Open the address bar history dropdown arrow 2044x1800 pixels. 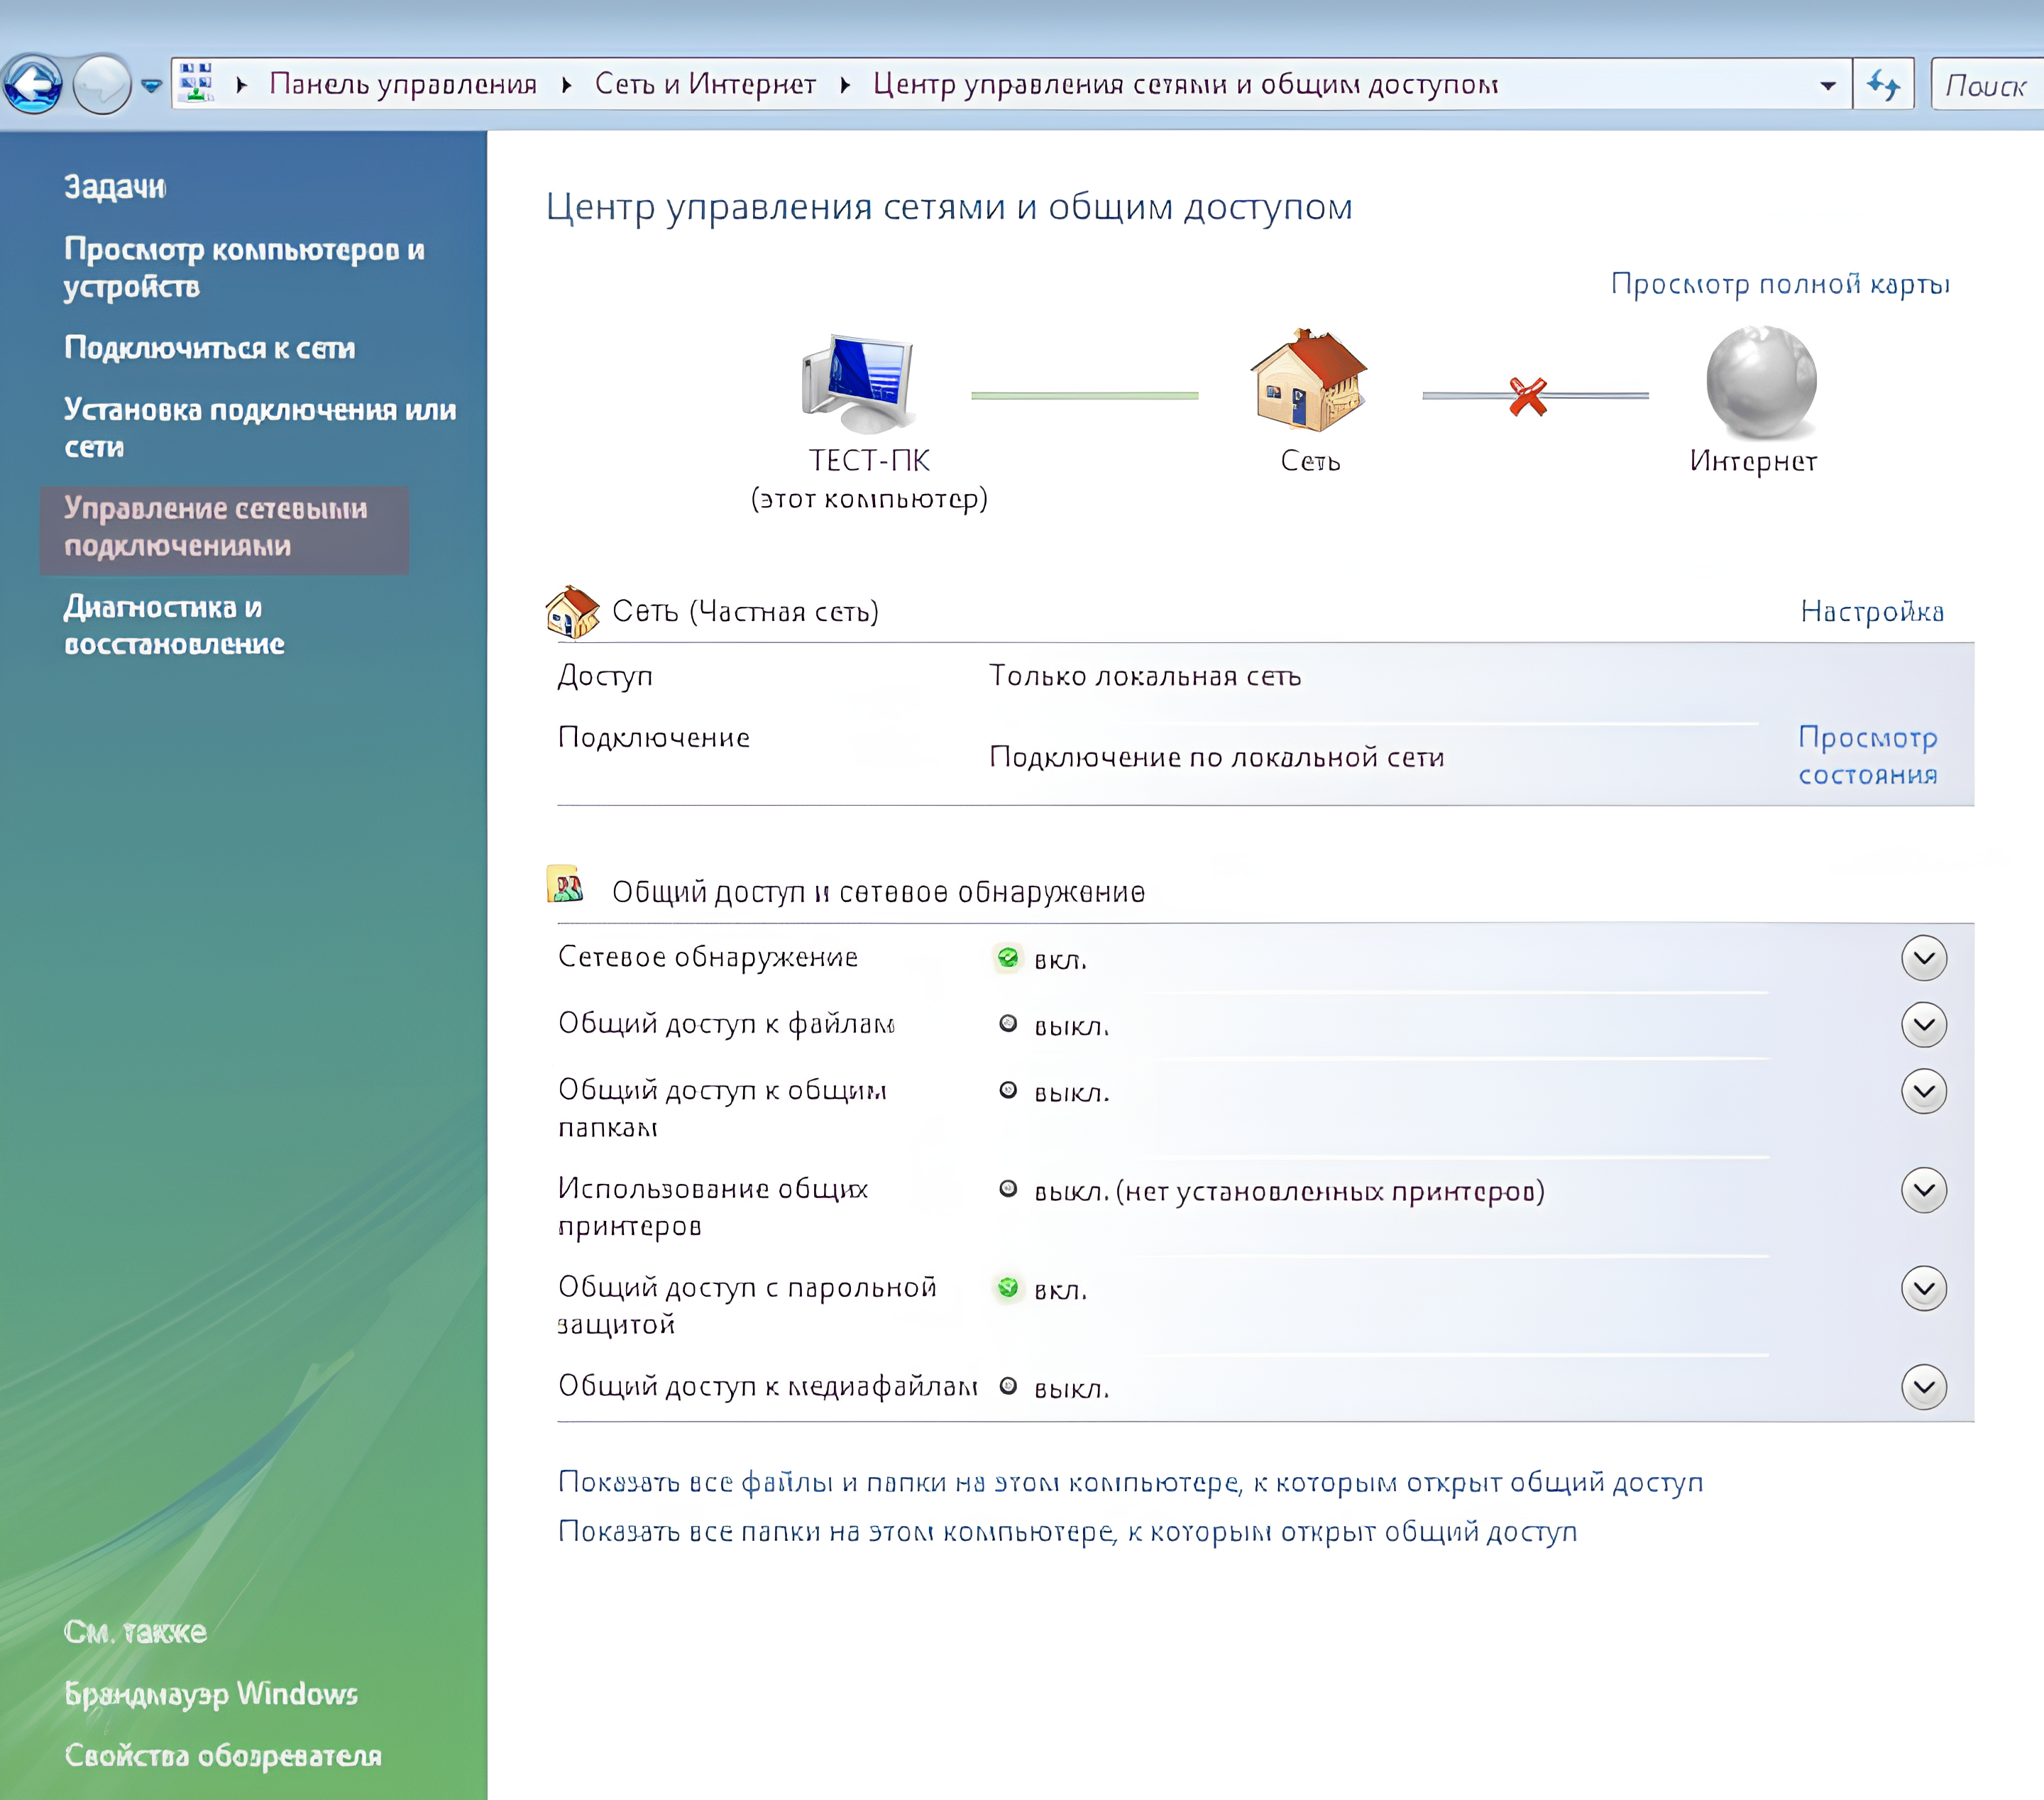[1828, 86]
